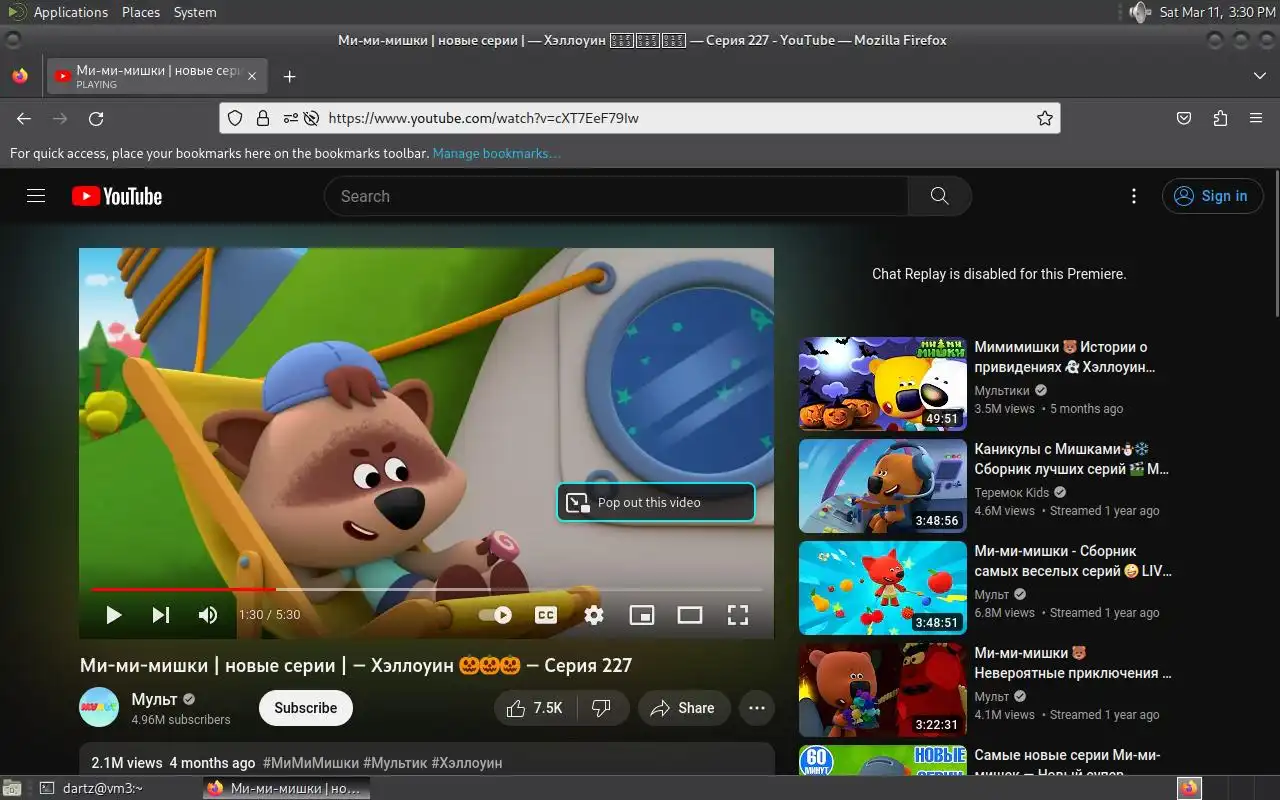Click Firefox View pinned icon
1280x800 pixels.
point(20,76)
